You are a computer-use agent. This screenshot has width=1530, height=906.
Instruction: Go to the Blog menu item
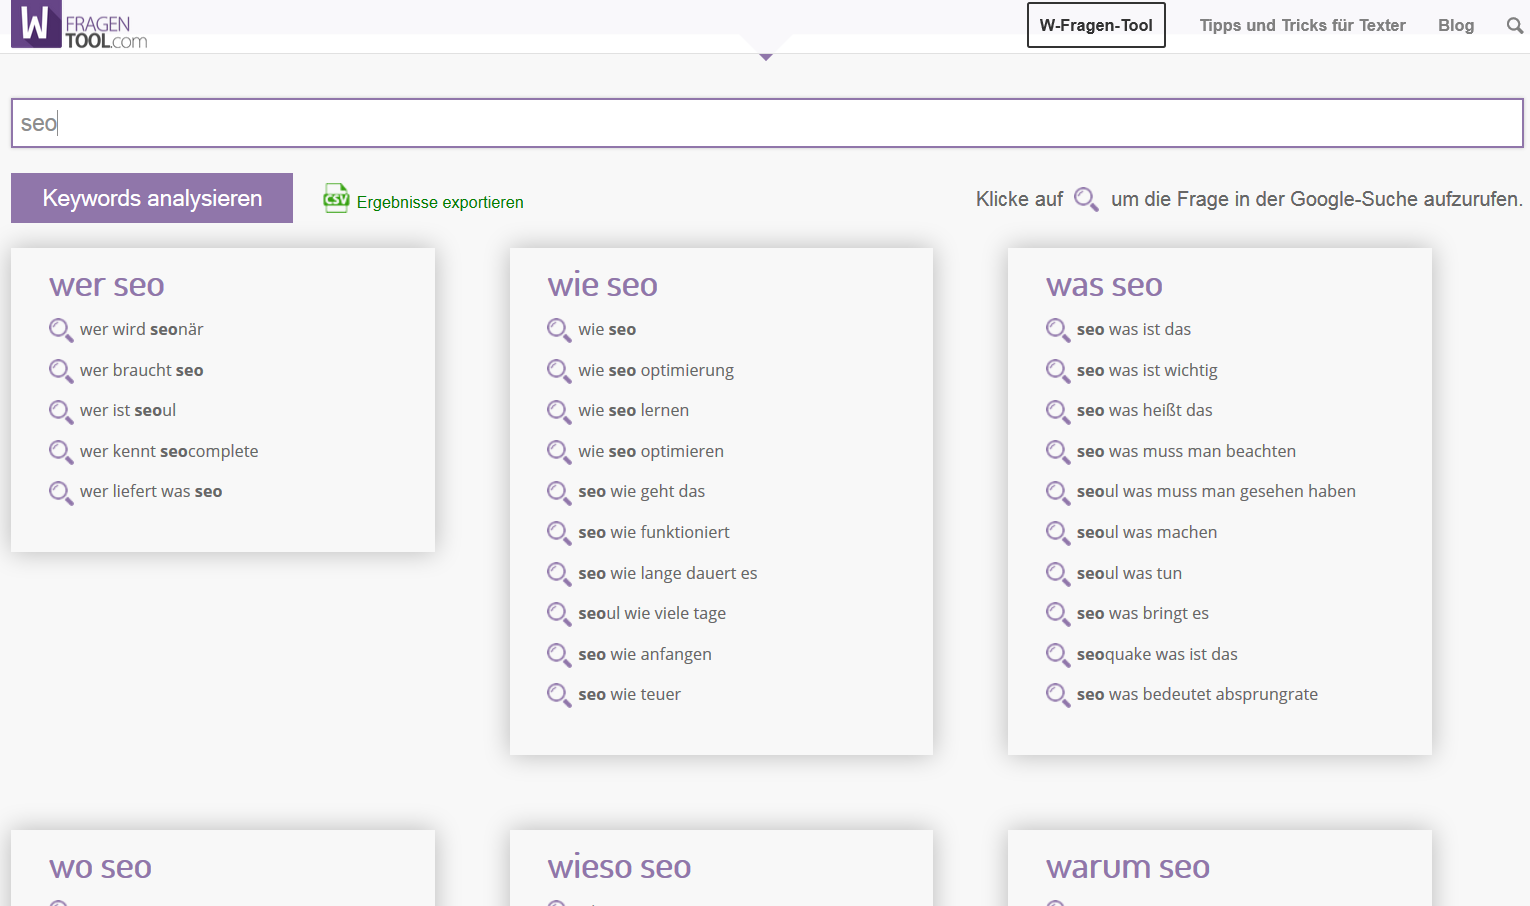pos(1455,26)
